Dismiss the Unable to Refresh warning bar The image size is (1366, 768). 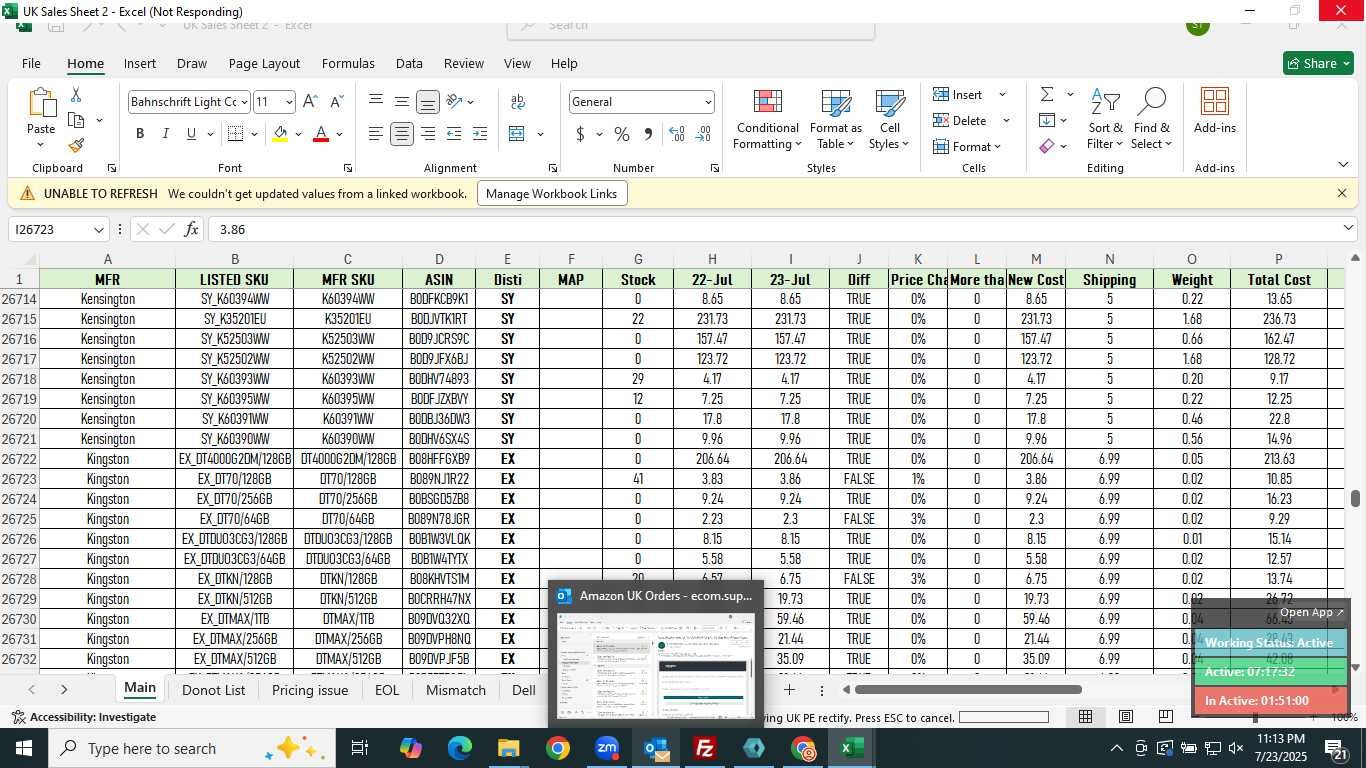coord(1342,193)
